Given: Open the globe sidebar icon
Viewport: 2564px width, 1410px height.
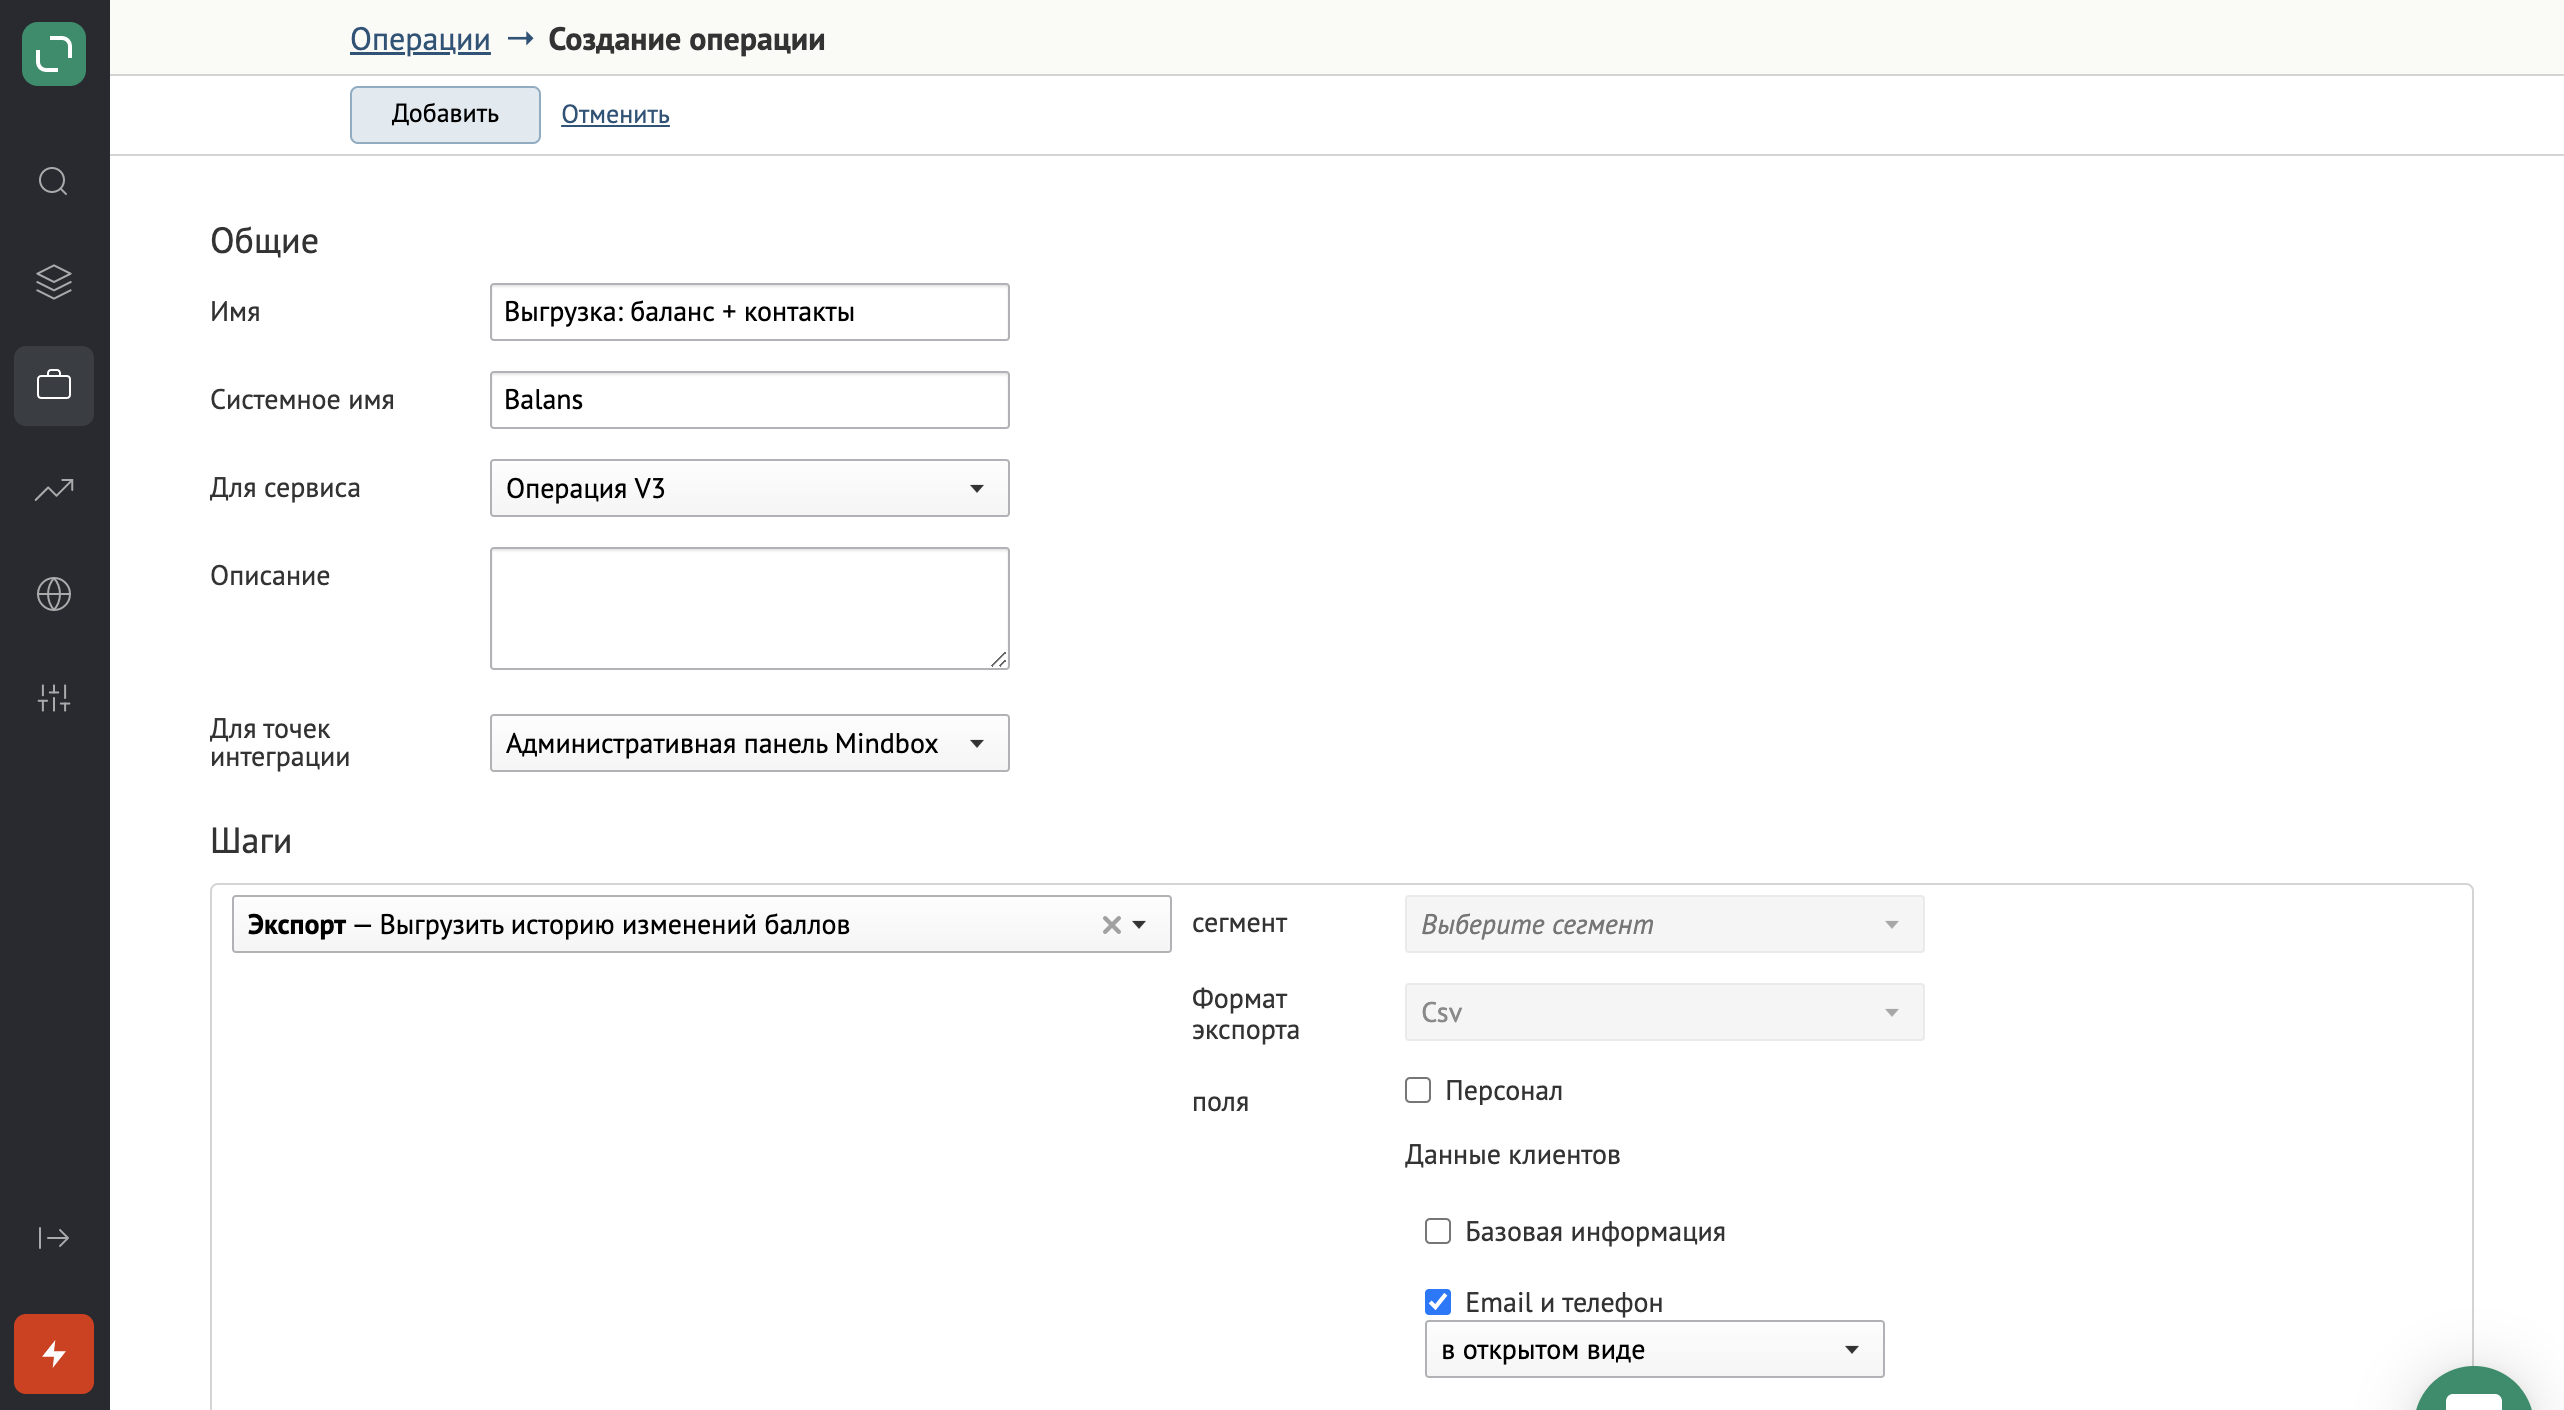Looking at the screenshot, I should tap(54, 594).
